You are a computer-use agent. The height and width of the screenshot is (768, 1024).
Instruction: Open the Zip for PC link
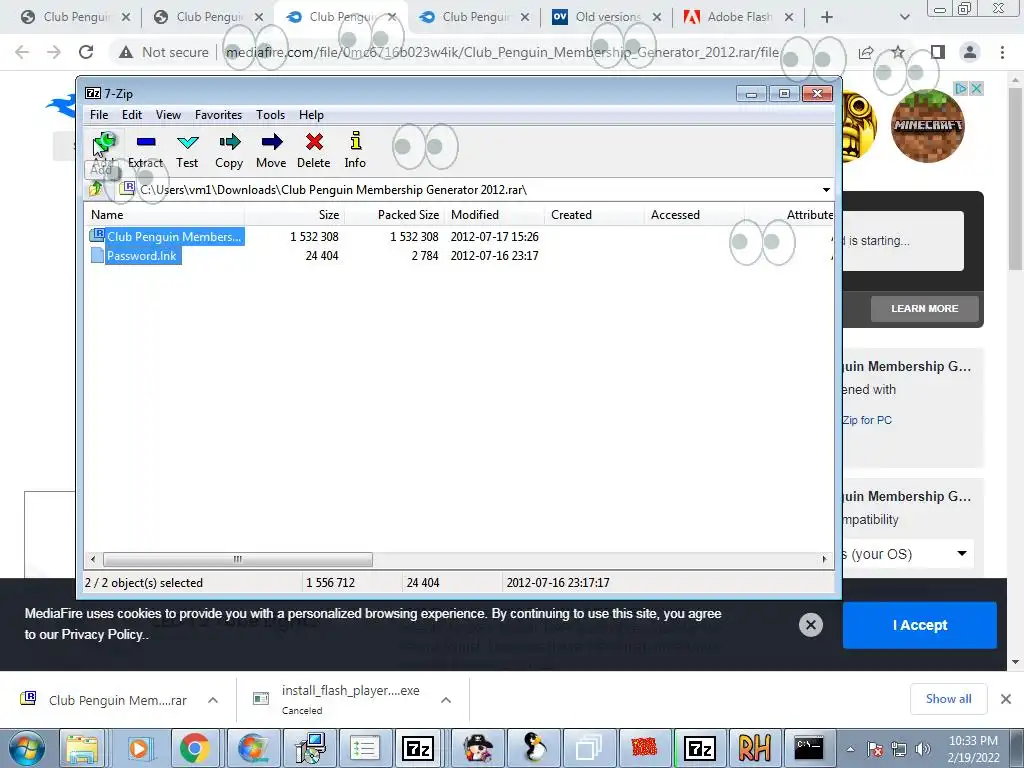(x=867, y=420)
